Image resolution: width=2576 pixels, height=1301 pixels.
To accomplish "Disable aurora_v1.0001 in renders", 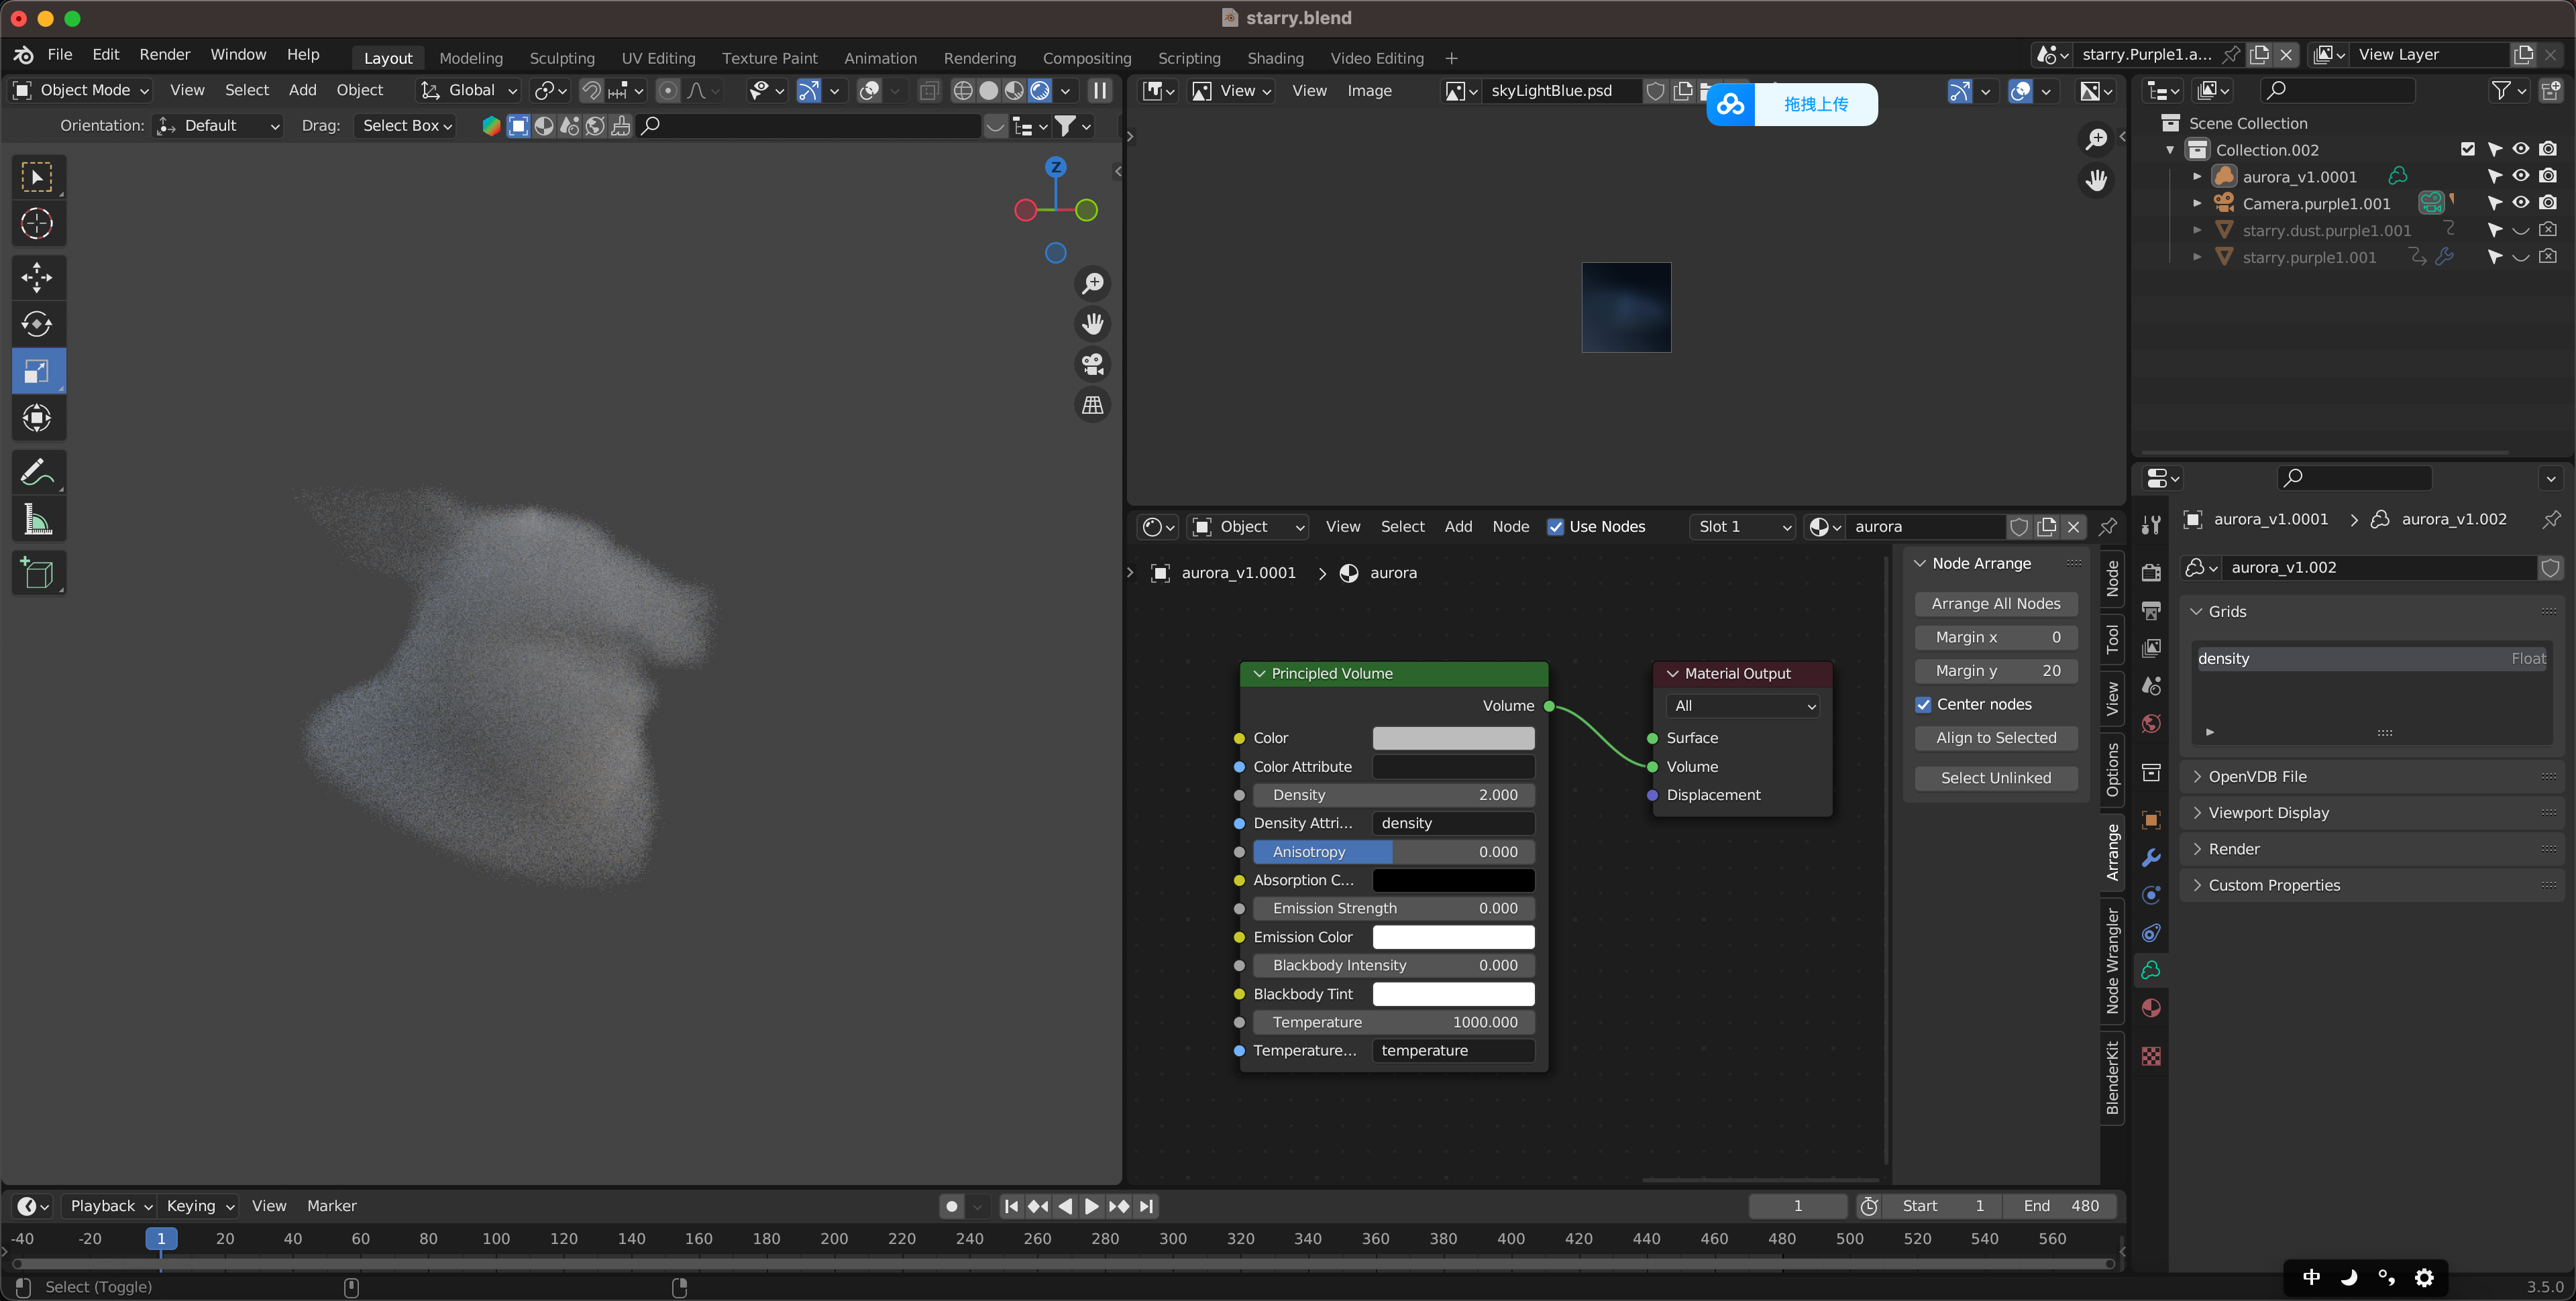I will pos(2548,176).
